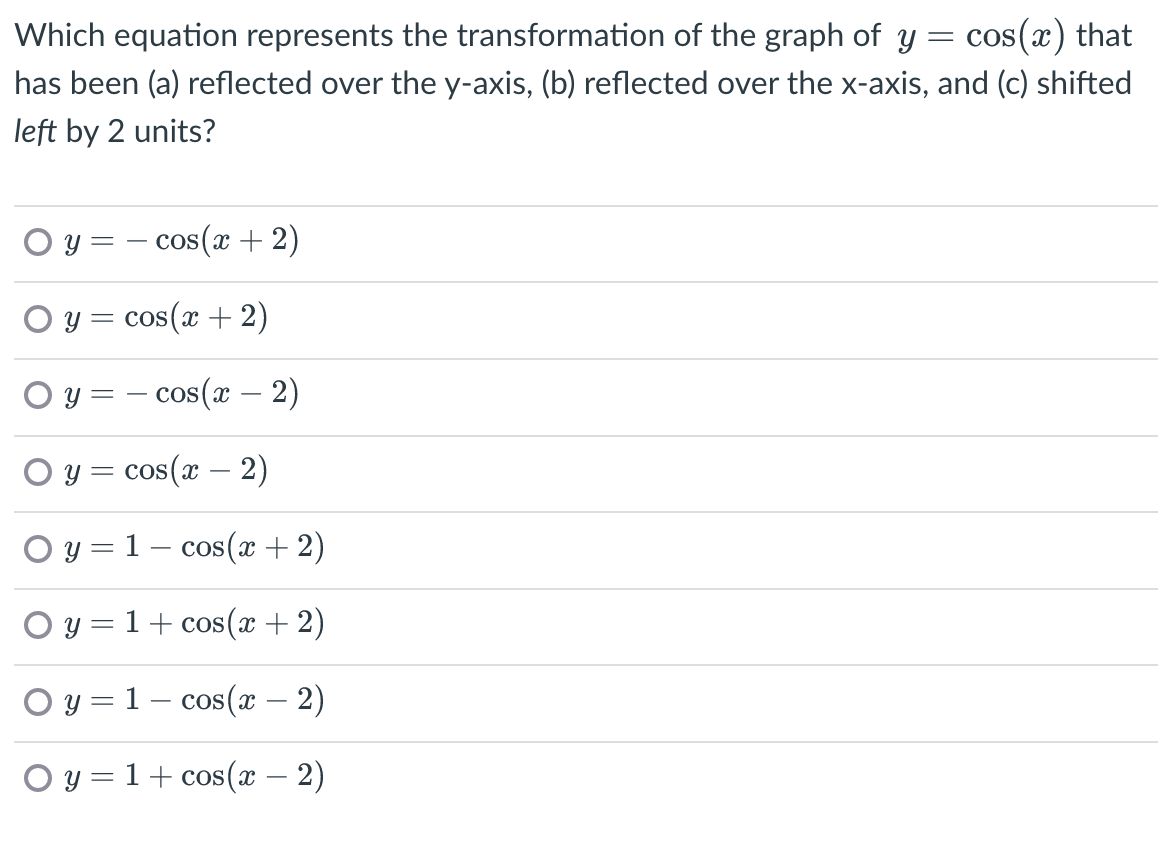
Task: Click the equation text y = −cos(x + 2)
Action: tap(180, 240)
